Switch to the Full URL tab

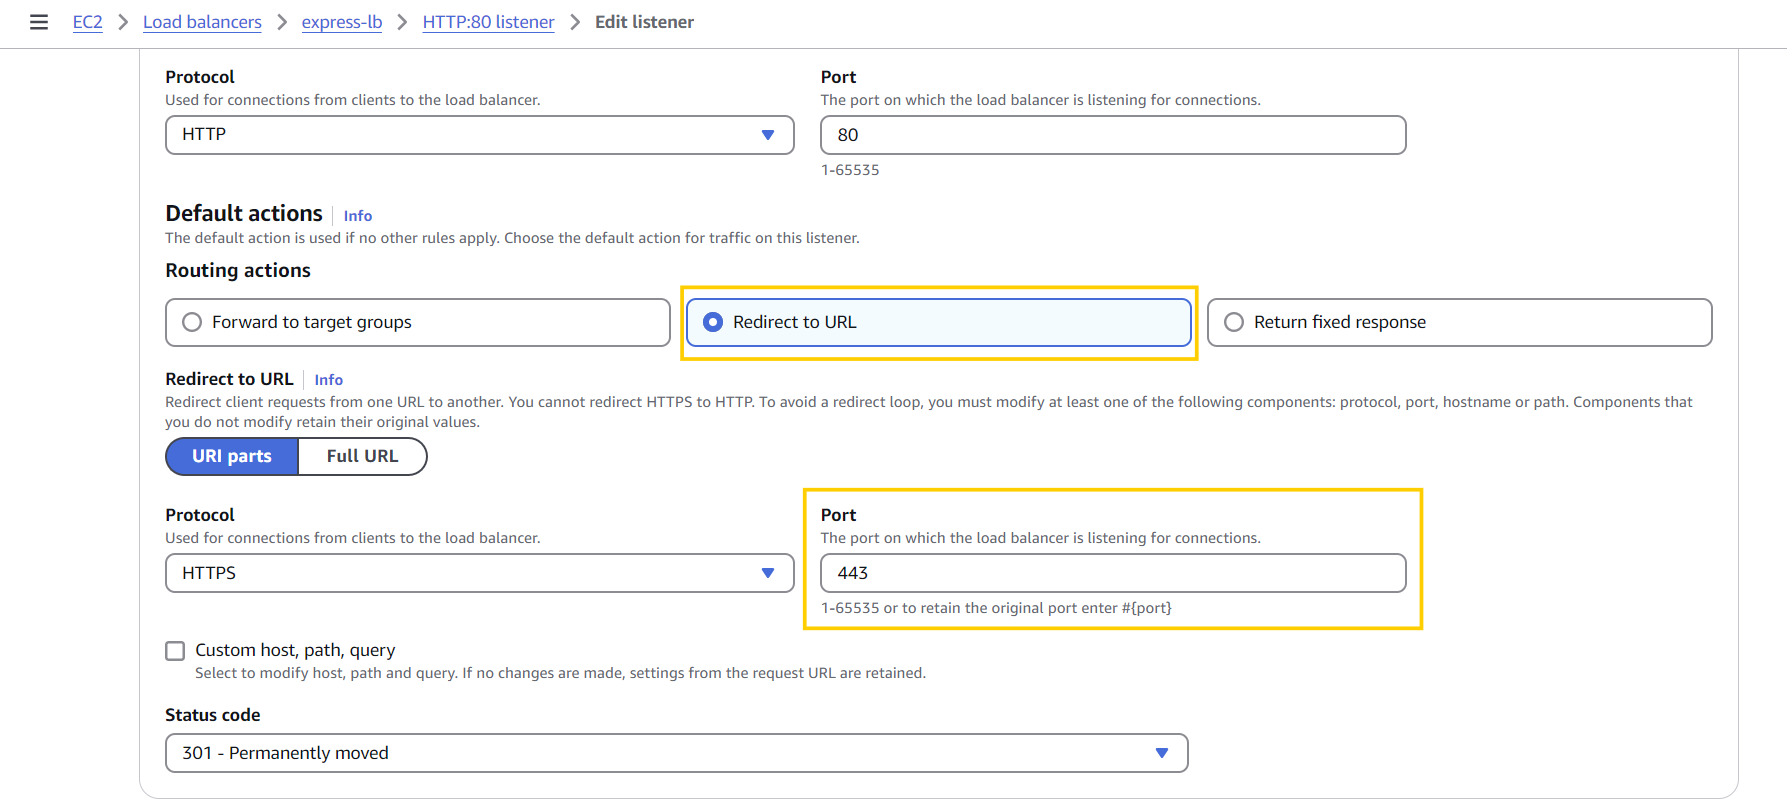pyautogui.click(x=362, y=456)
